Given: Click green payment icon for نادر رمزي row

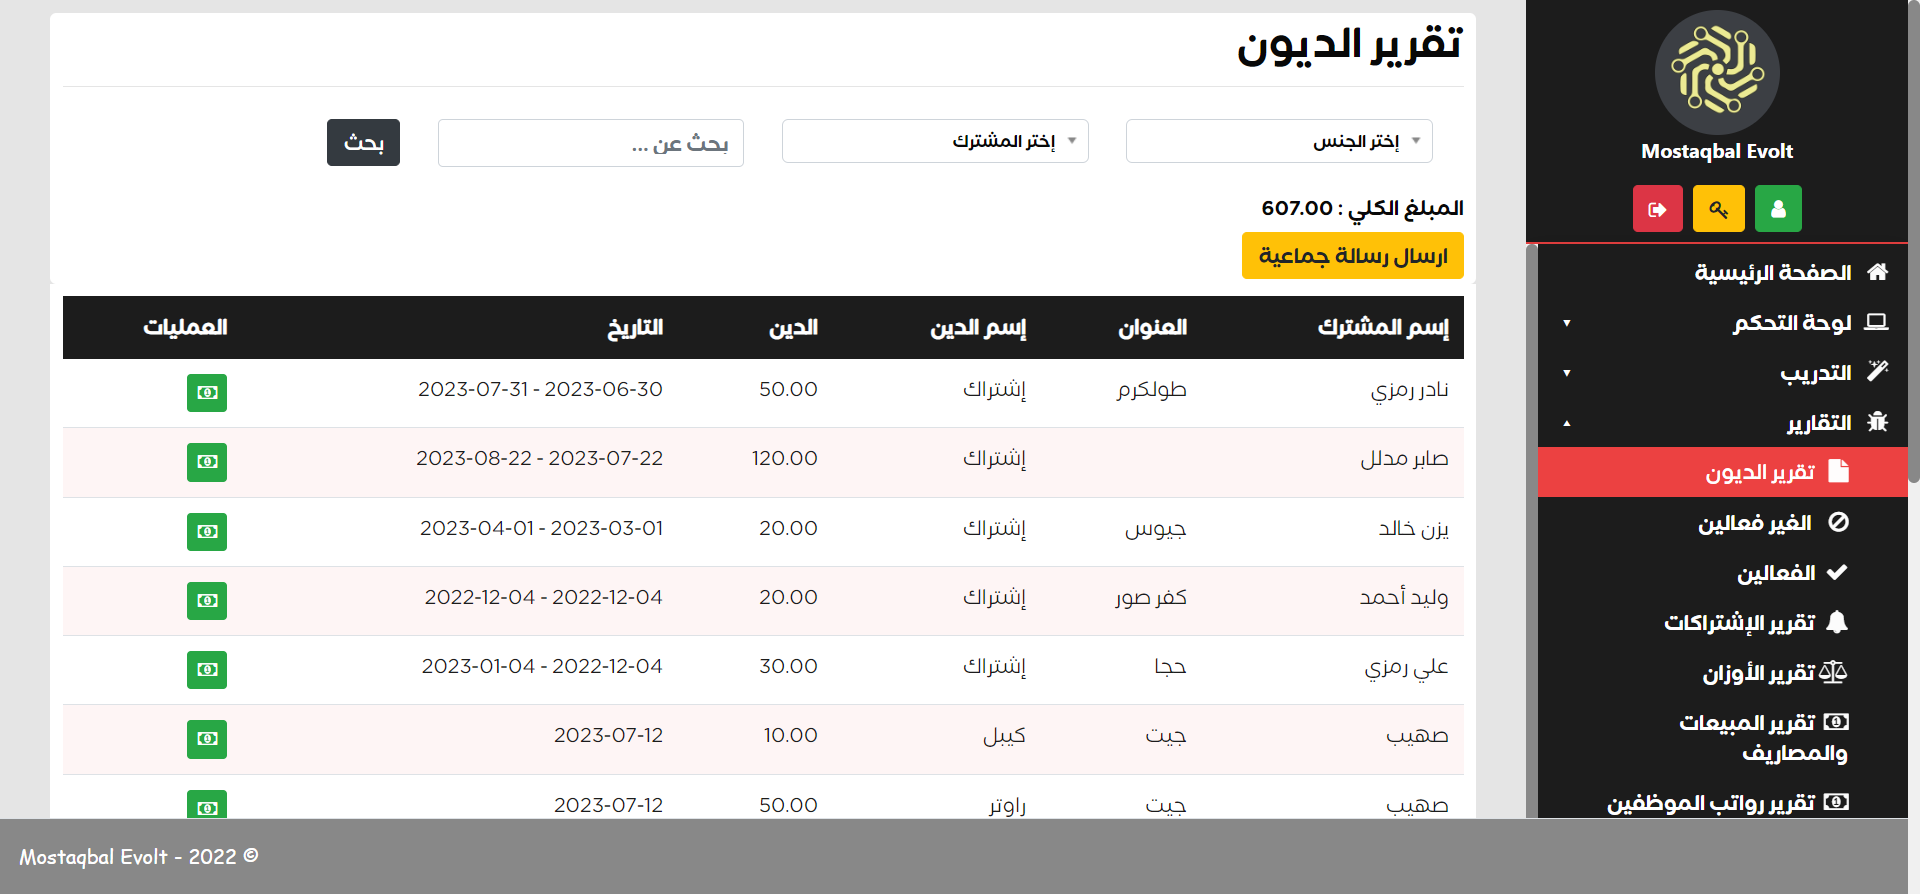Looking at the screenshot, I should pos(207,393).
